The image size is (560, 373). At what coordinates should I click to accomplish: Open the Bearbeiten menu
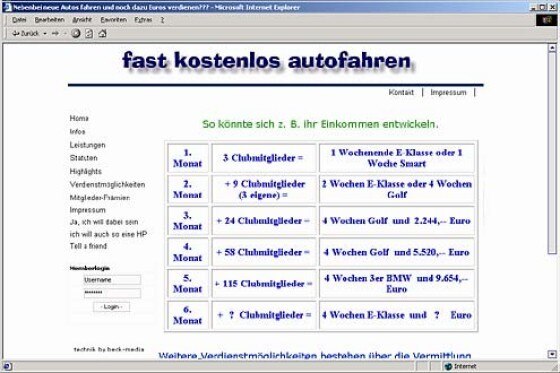[x=49, y=20]
